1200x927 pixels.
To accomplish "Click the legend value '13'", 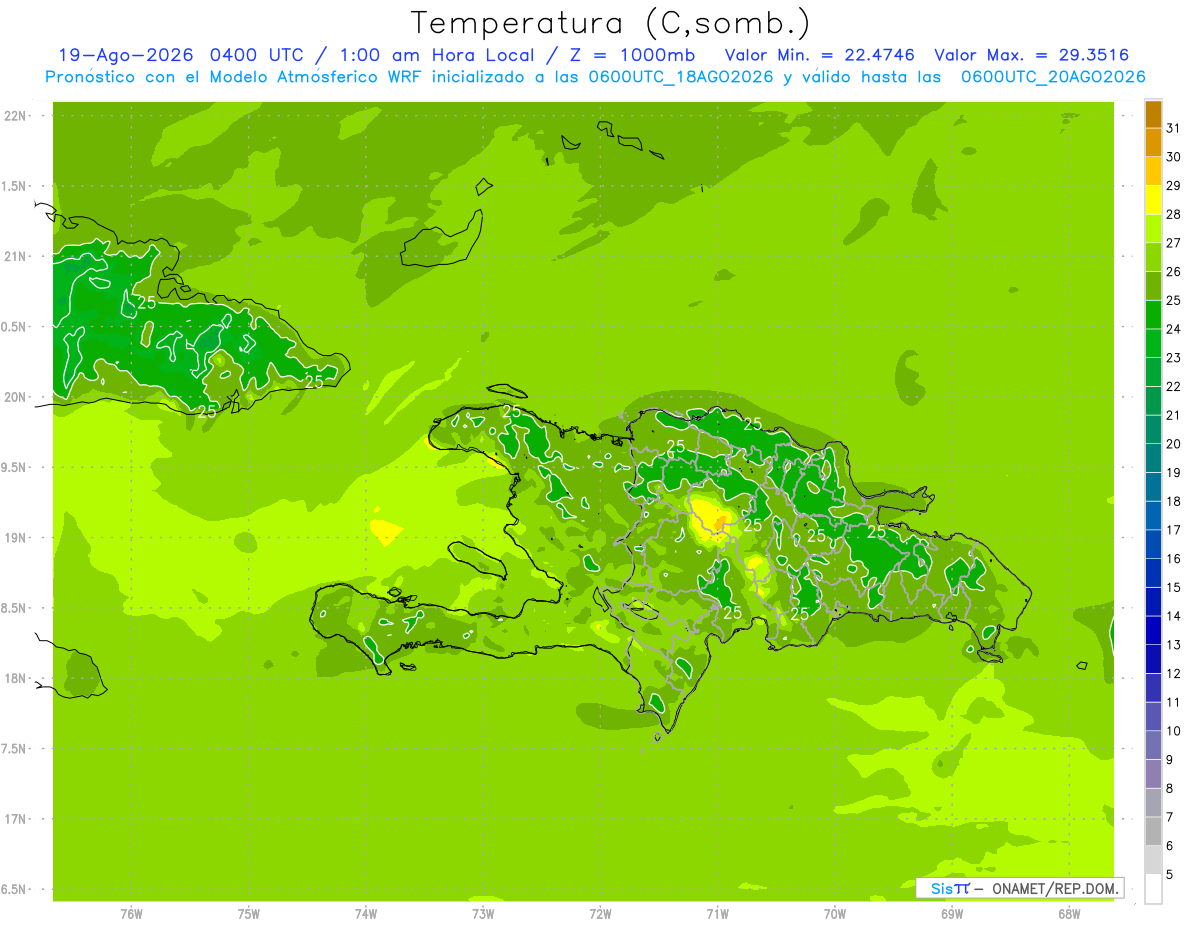I will pos(1174,645).
